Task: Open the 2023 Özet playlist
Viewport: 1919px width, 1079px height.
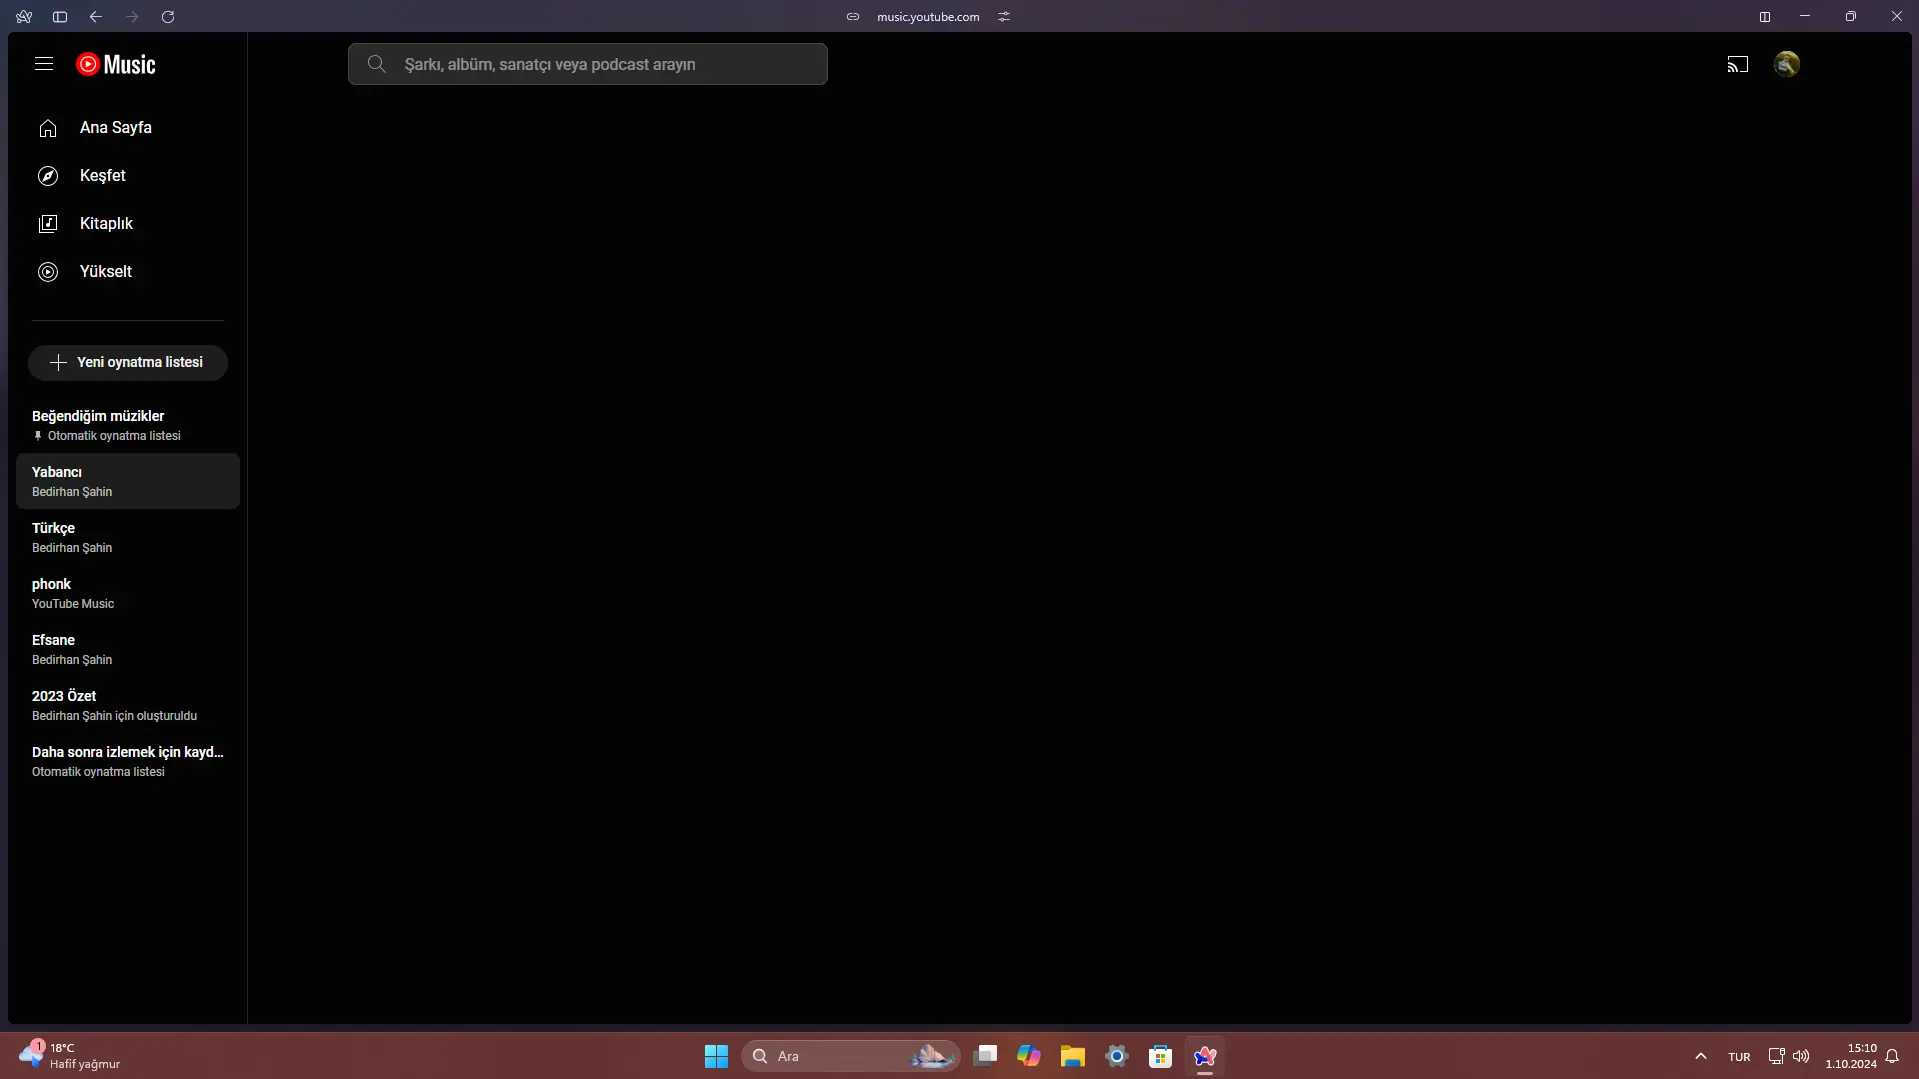Action: pos(128,705)
